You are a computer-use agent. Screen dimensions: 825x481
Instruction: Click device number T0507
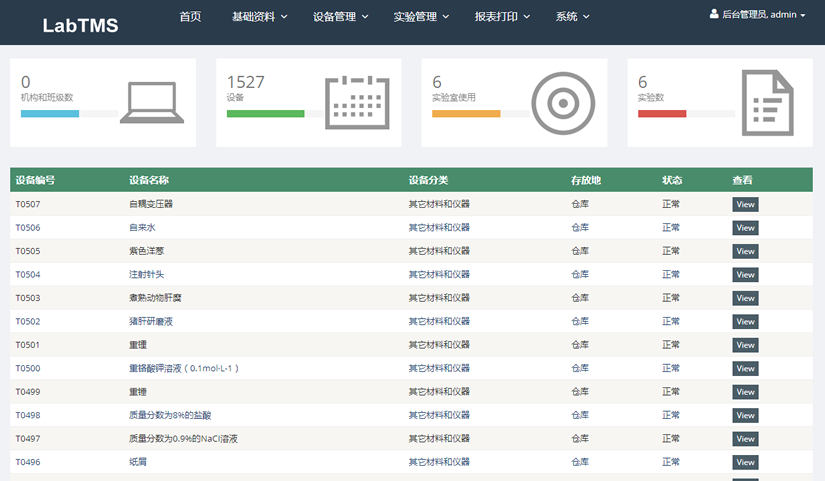pyautogui.click(x=28, y=204)
